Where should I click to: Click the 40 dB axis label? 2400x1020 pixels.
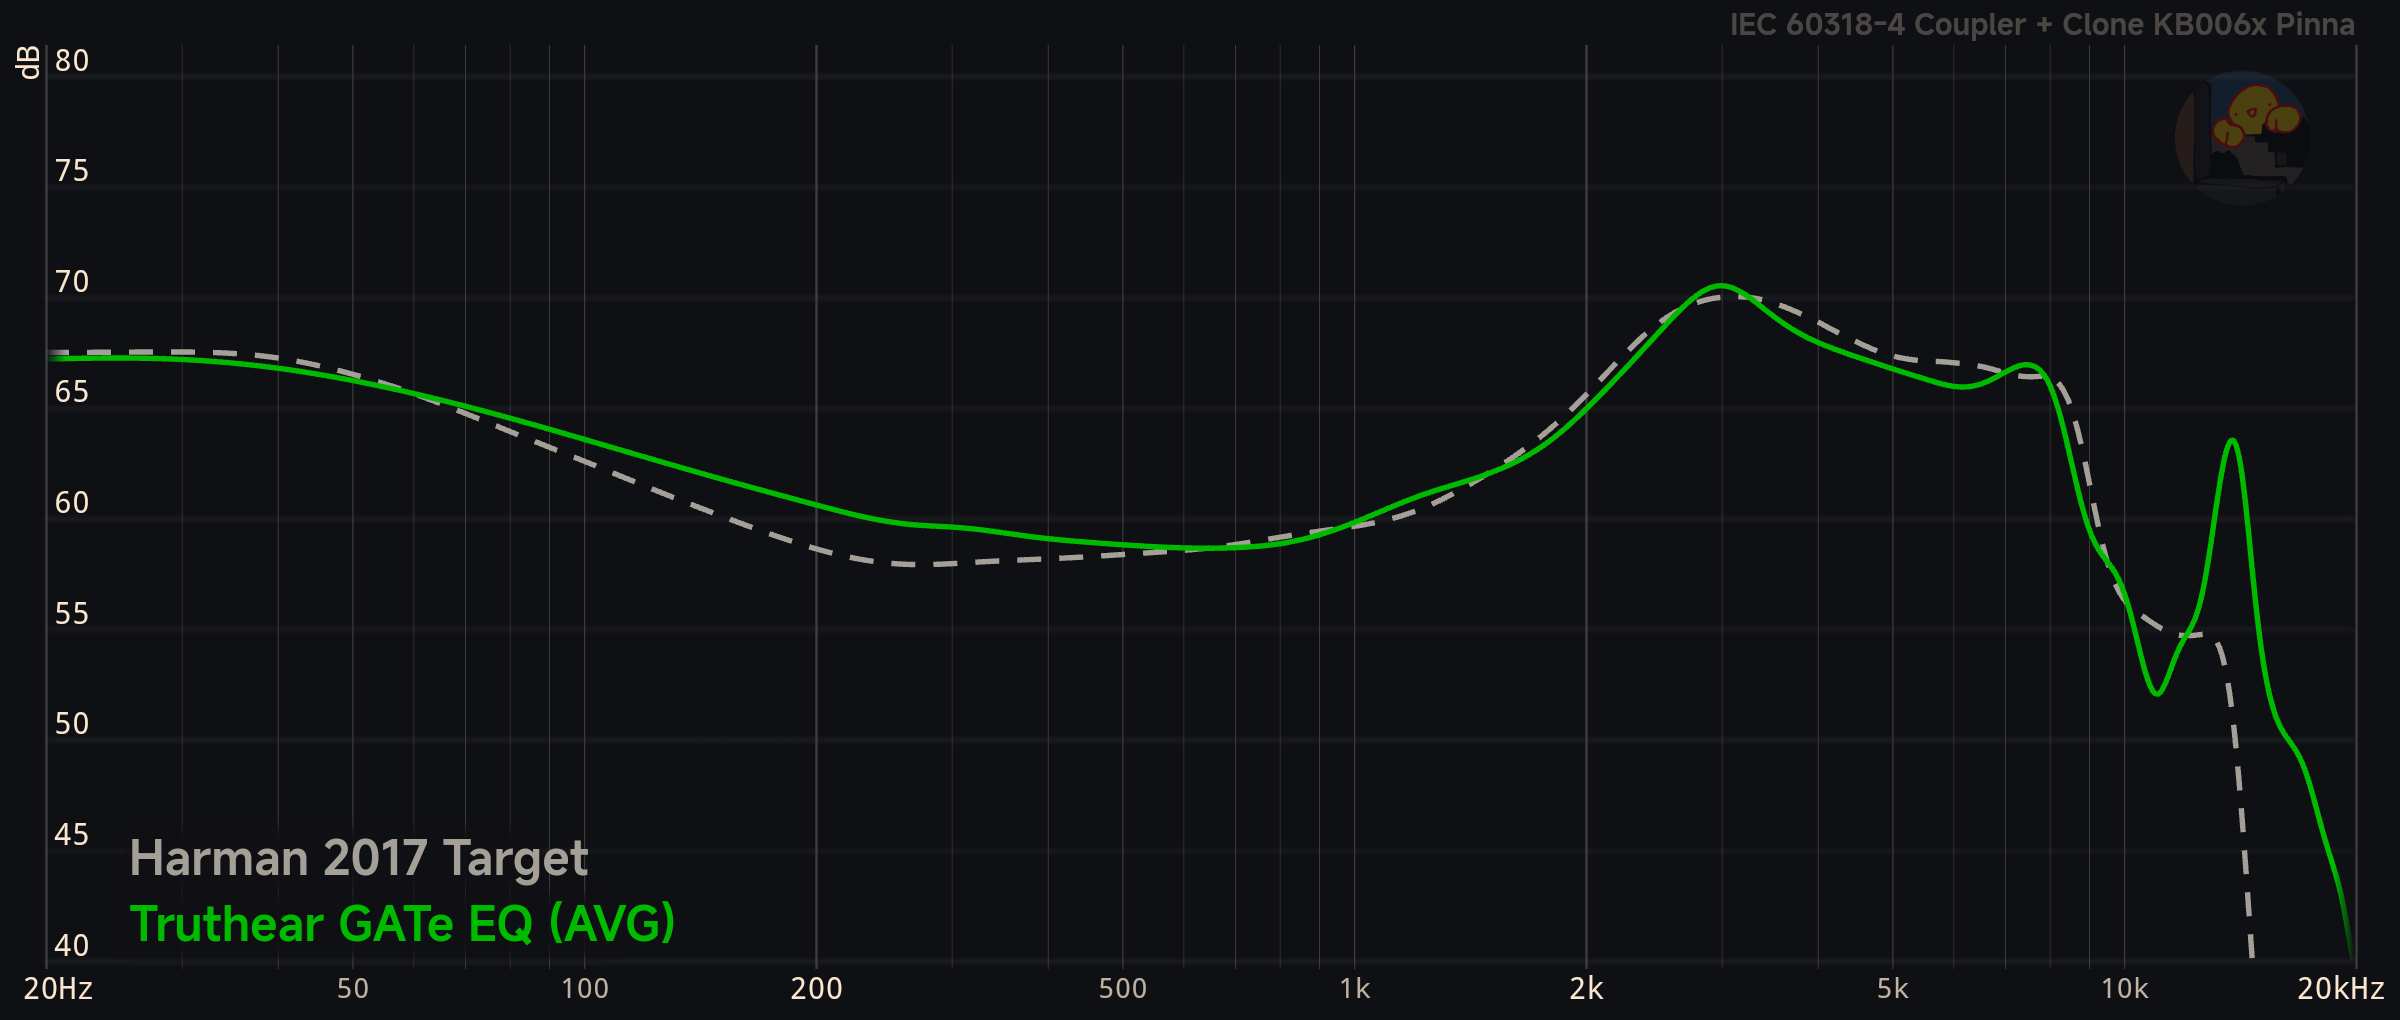[72, 946]
